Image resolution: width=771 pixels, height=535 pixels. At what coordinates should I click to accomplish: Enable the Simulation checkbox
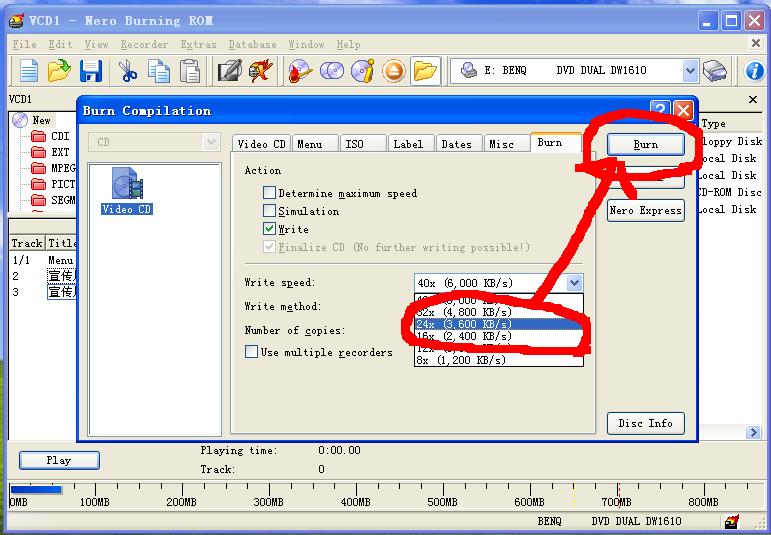click(269, 211)
